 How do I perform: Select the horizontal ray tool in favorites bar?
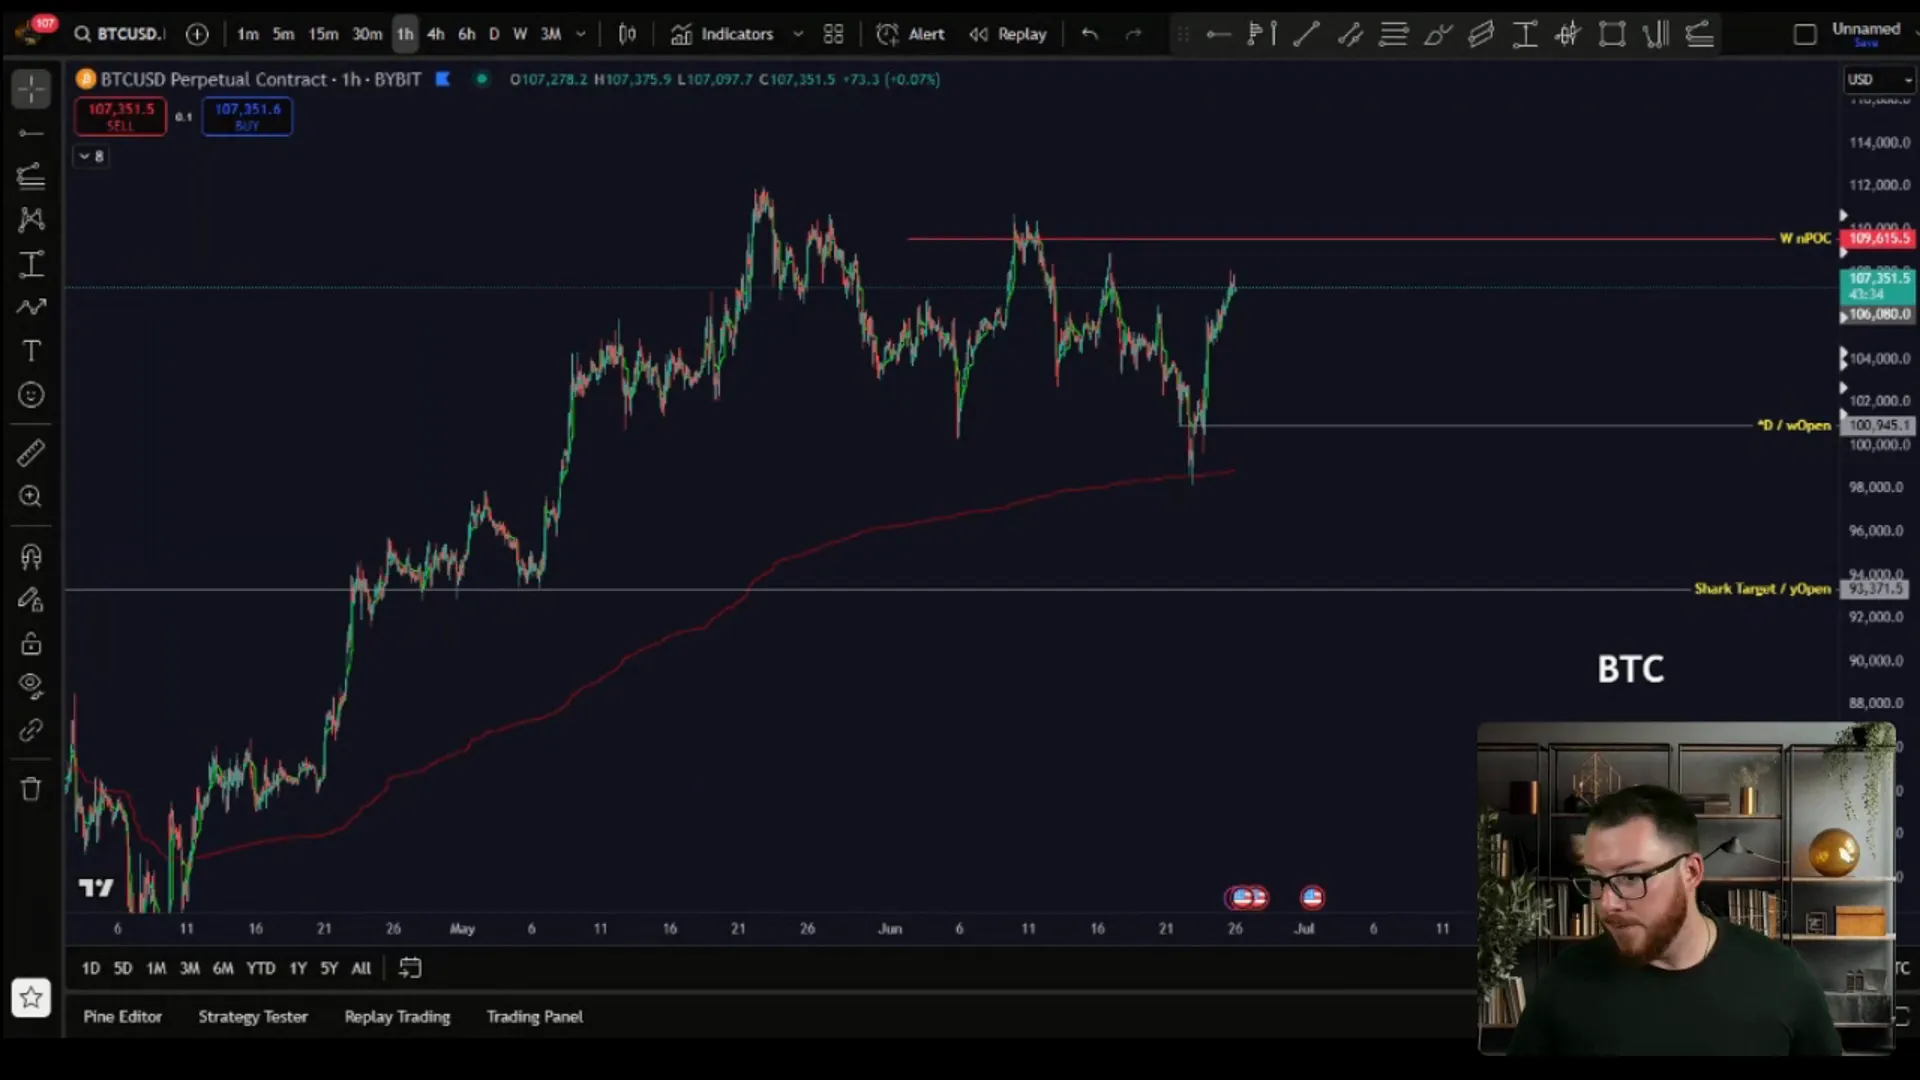[1218, 34]
